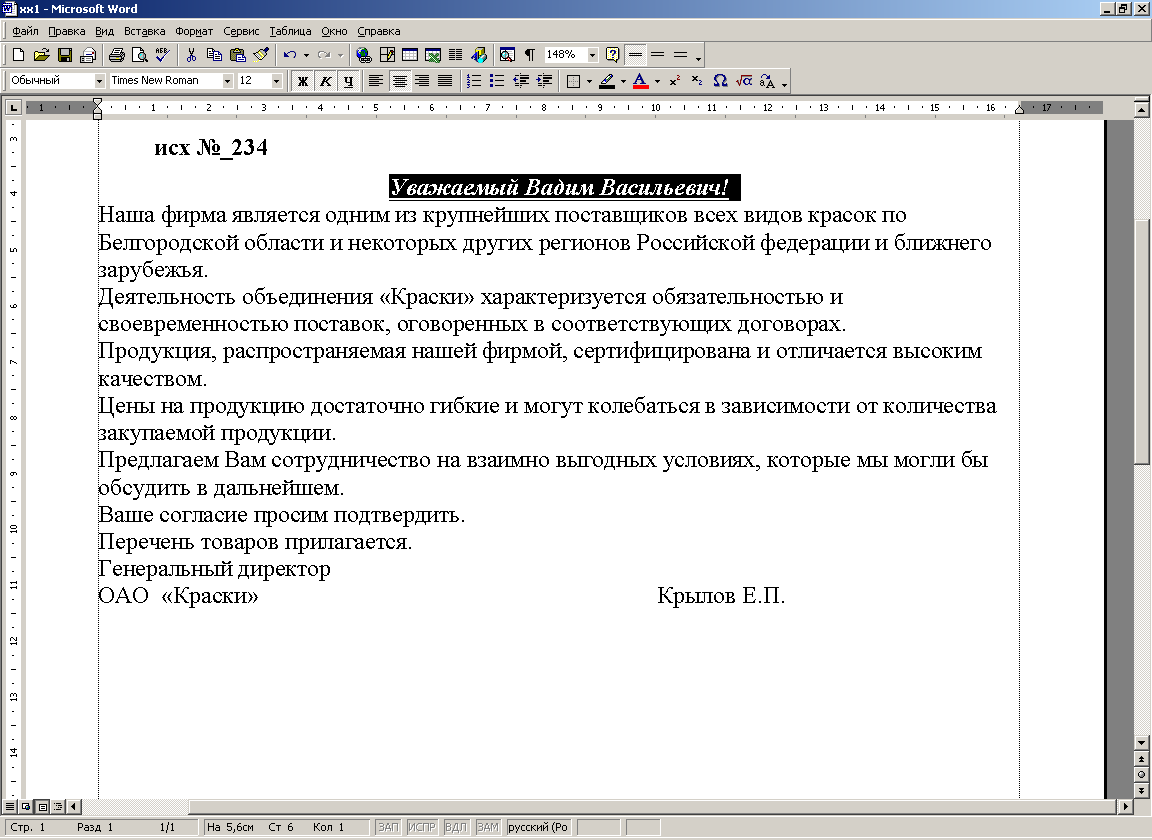This screenshot has height=840, width=1152.
Task: Open Word Help question icon
Action: [613, 54]
